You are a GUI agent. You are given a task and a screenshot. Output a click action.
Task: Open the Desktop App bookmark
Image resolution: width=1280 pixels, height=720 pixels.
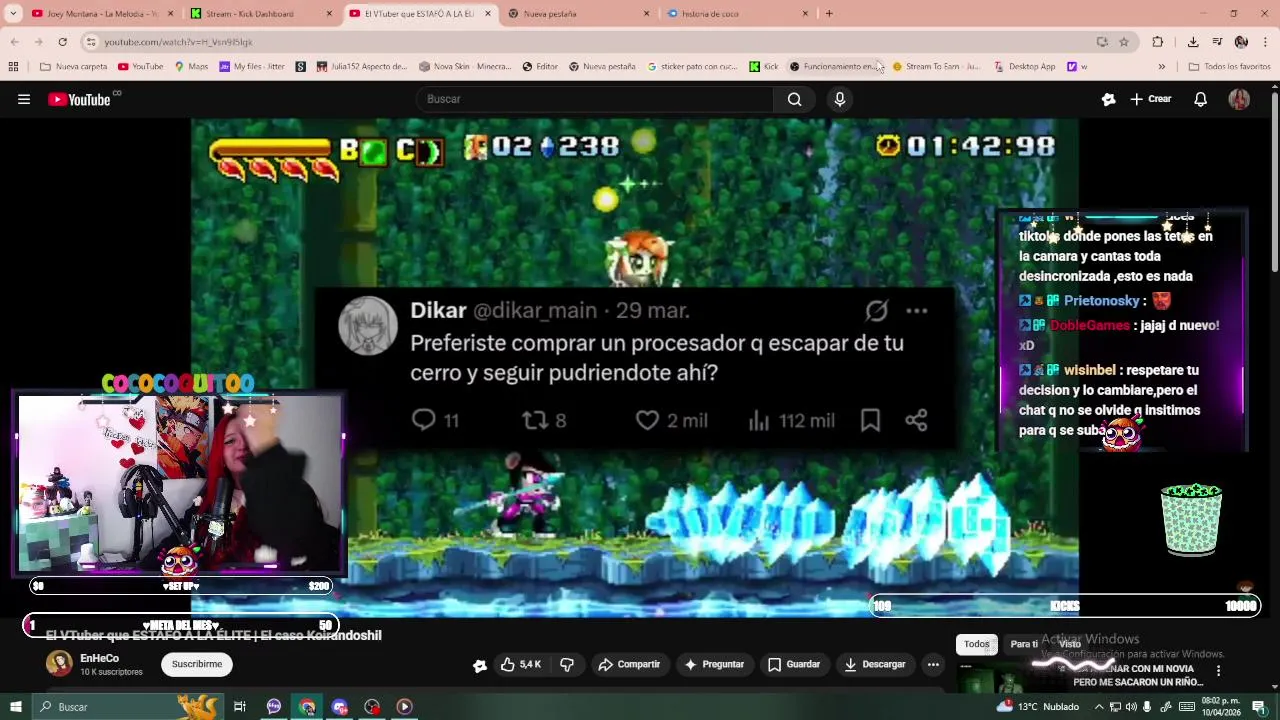pyautogui.click(x=1025, y=67)
